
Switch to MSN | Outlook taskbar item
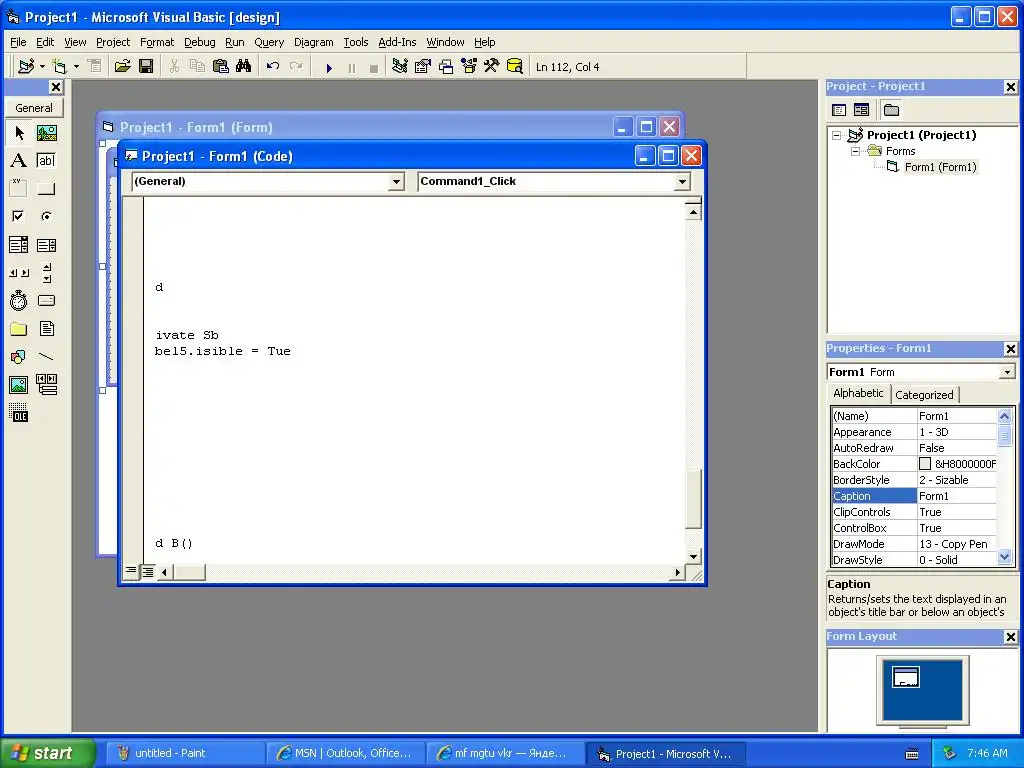pos(345,753)
